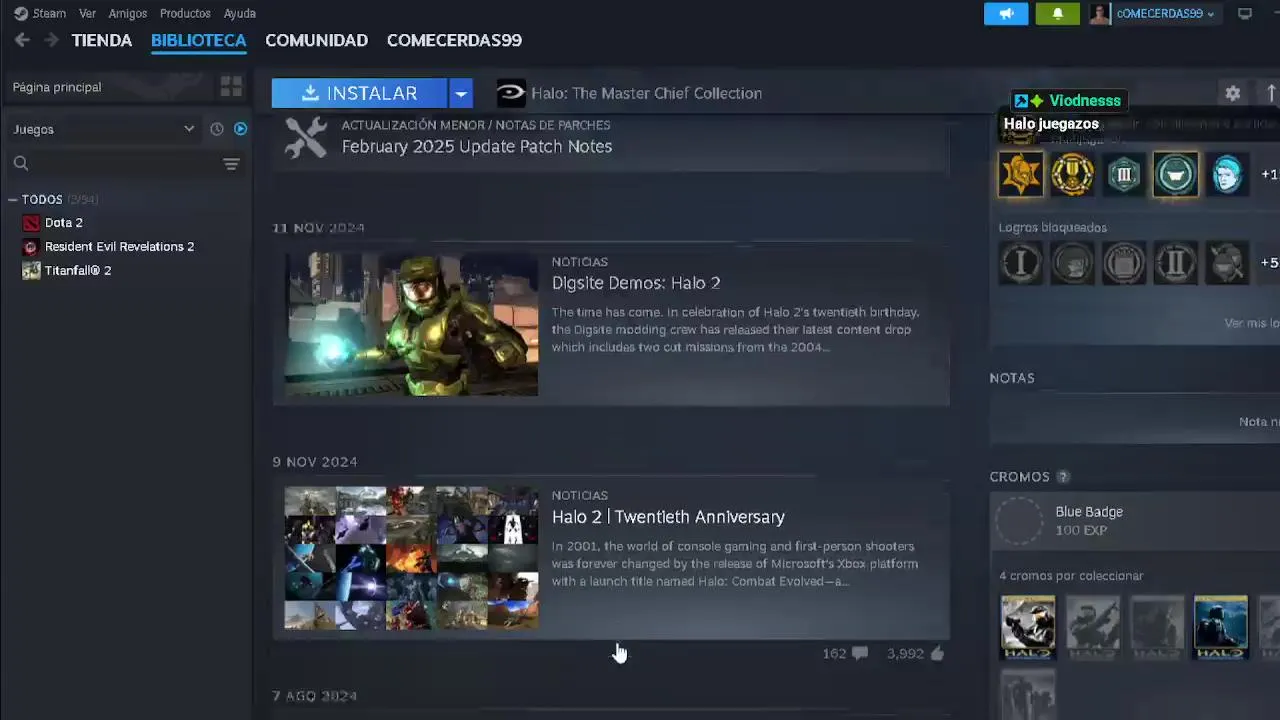This screenshot has height=720, width=1280.
Task: Open the Amigos menu
Action: pos(127,13)
